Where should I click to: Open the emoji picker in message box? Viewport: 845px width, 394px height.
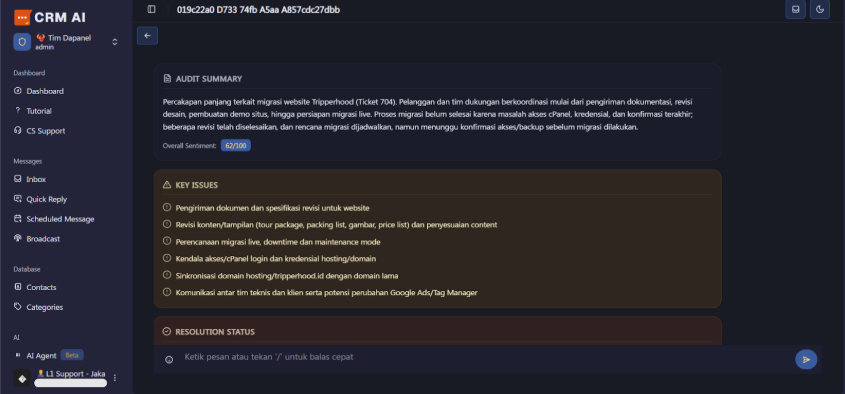pyautogui.click(x=169, y=360)
